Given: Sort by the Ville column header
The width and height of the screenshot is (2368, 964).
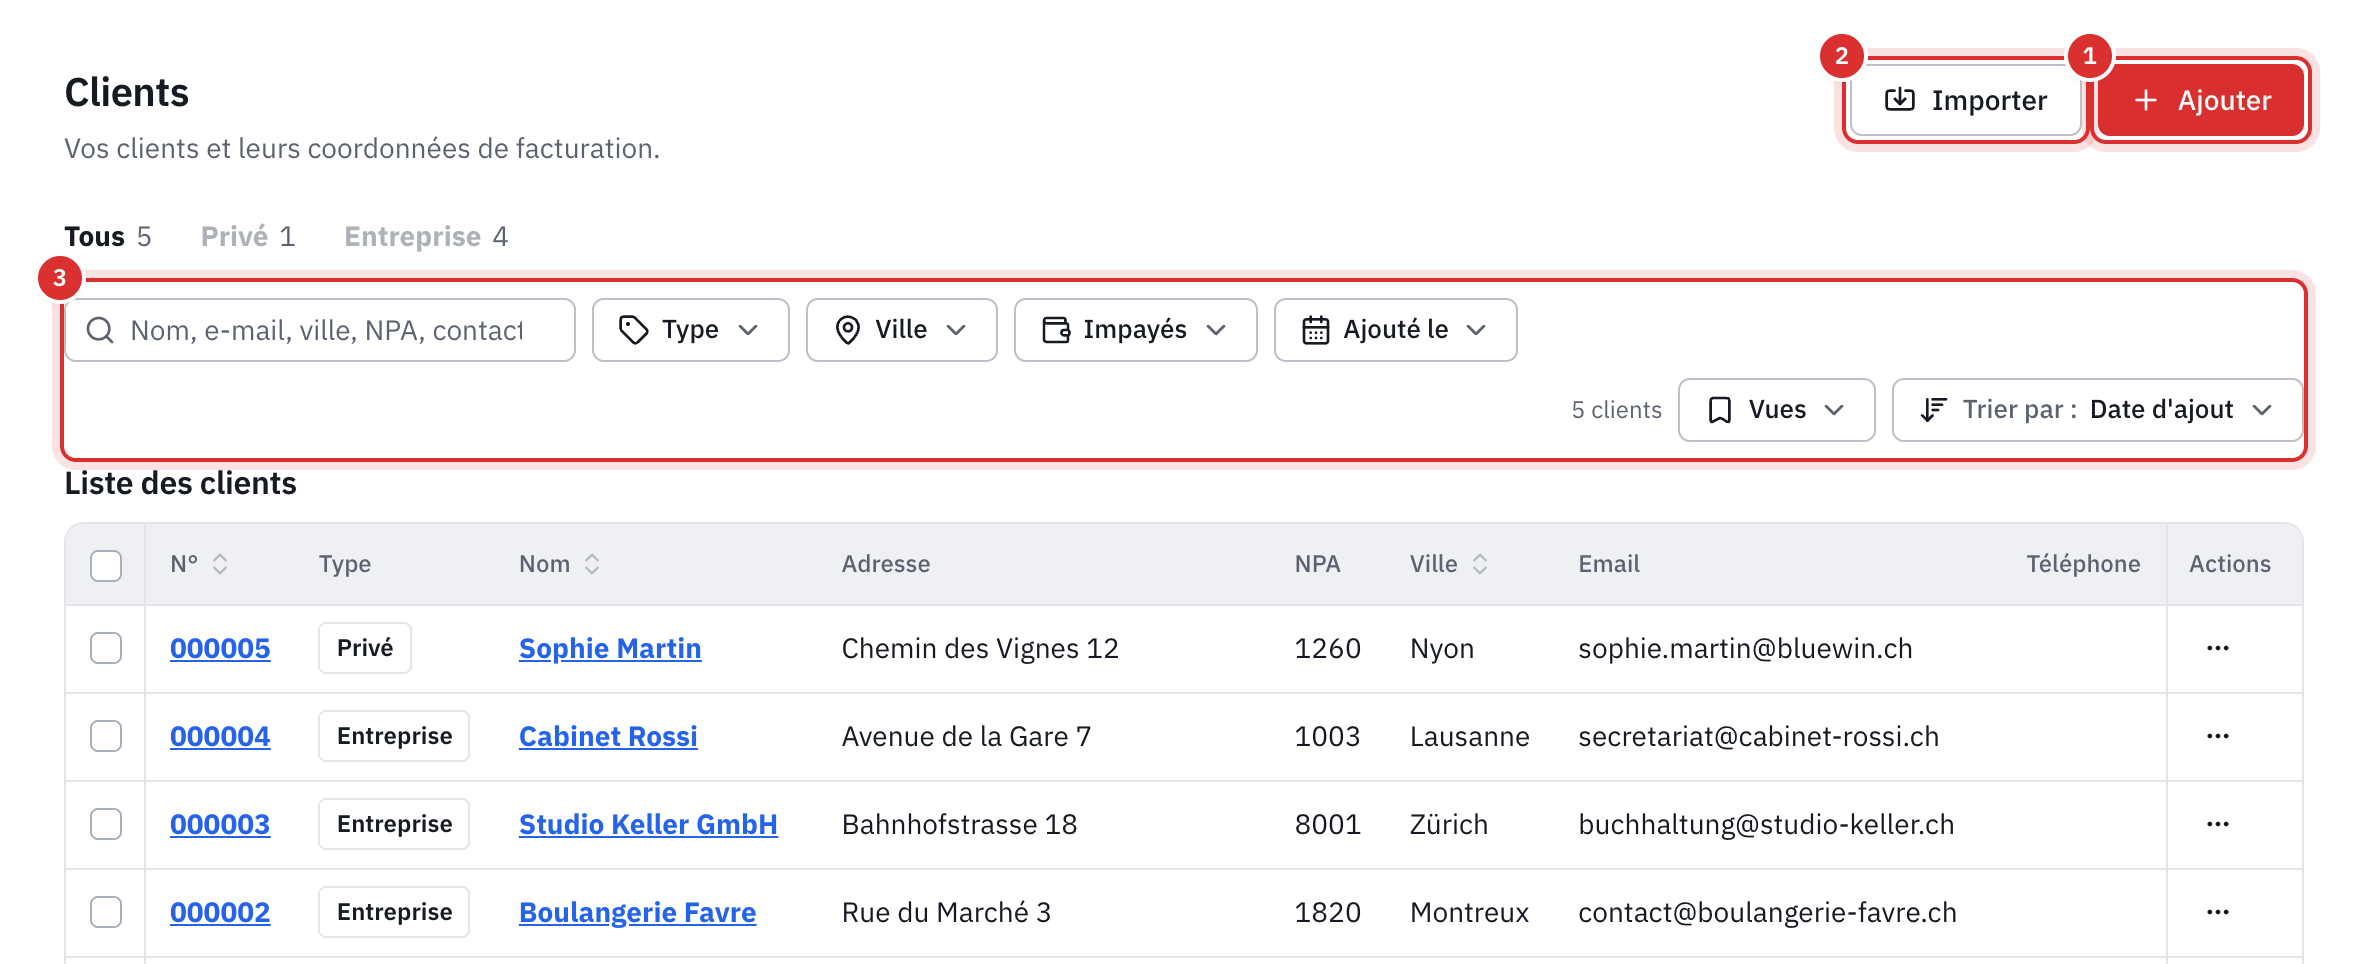Looking at the screenshot, I should pyautogui.click(x=1449, y=564).
